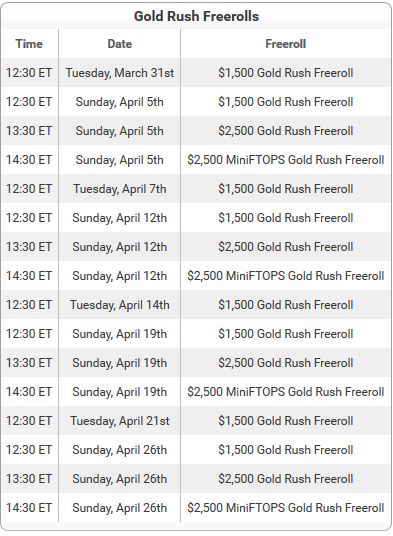Click the April 5th MiniFTOPS Gold Rush Freeroll
Image resolution: width=393 pixels, height=536 pixels.
(286, 160)
